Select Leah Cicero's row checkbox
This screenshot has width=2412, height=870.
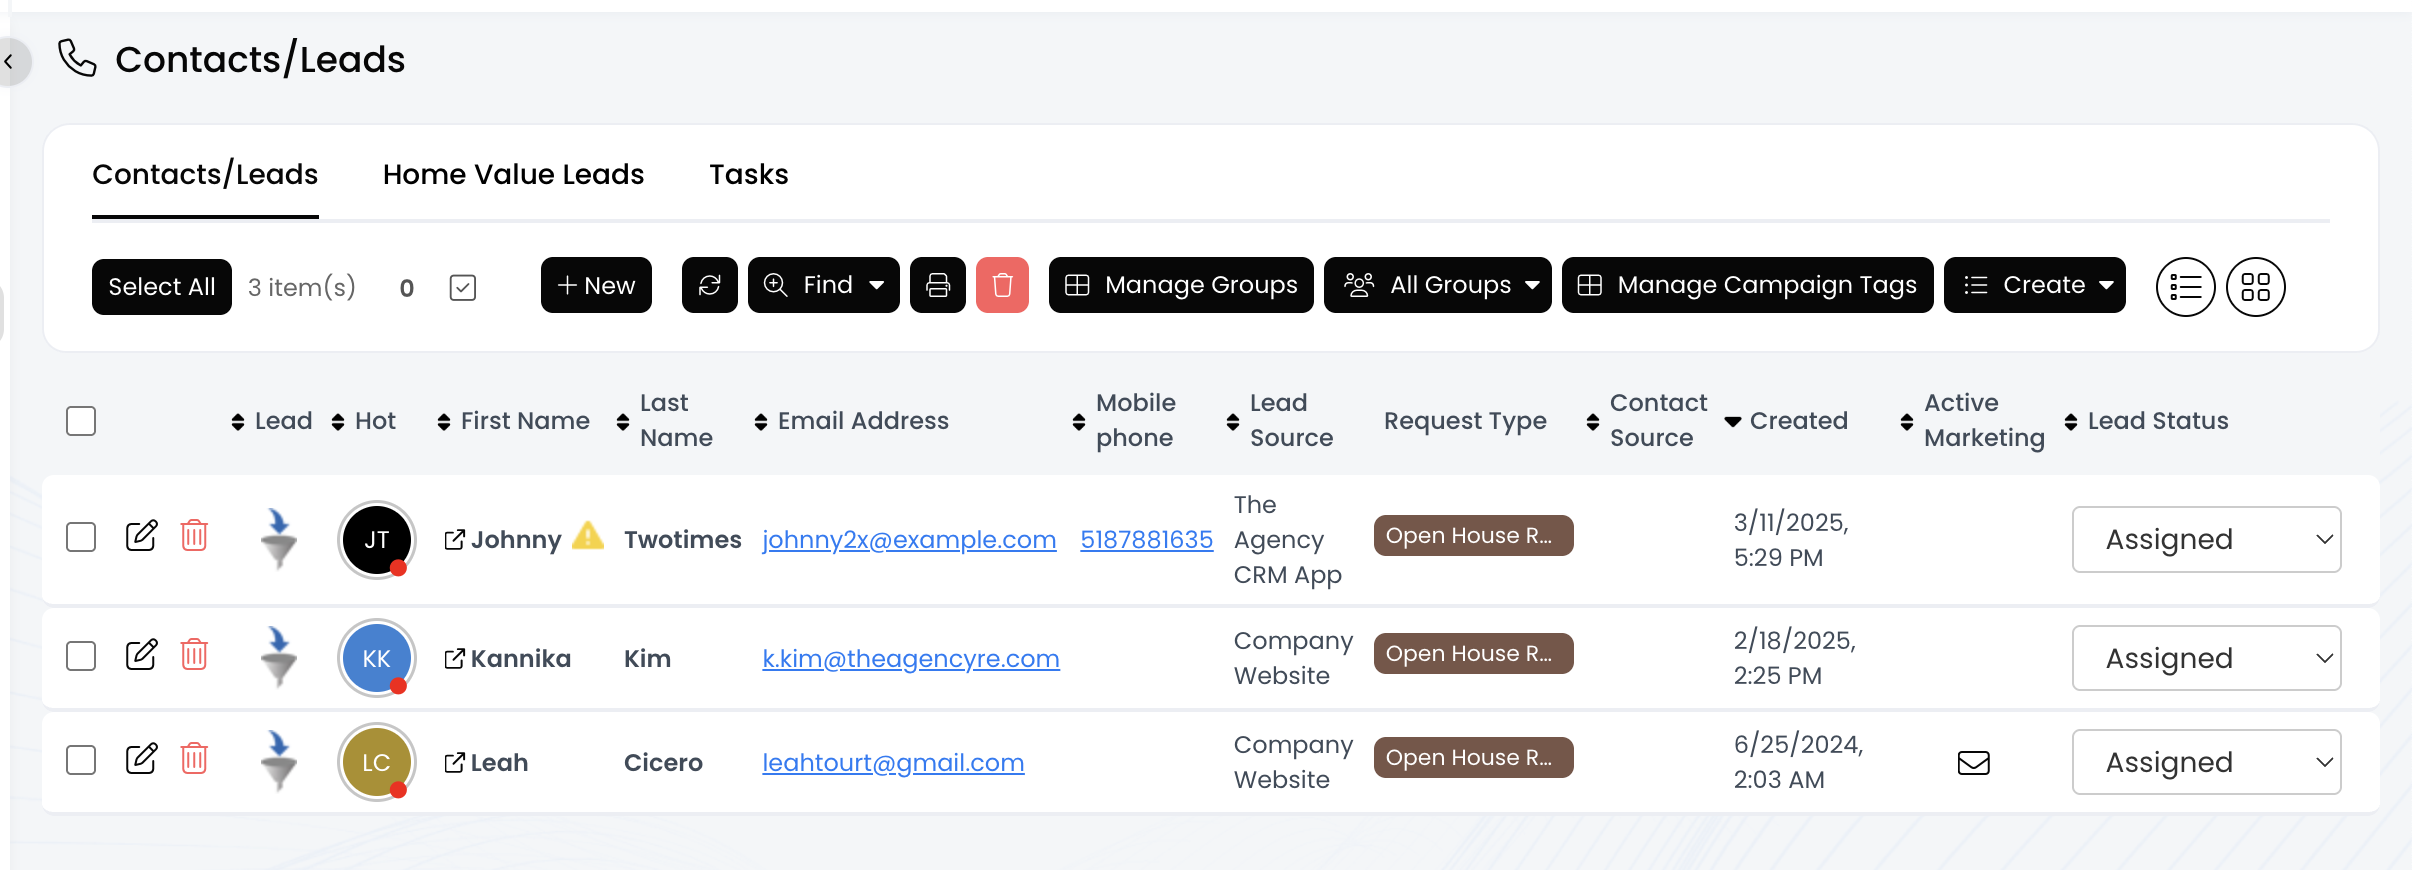point(81,760)
